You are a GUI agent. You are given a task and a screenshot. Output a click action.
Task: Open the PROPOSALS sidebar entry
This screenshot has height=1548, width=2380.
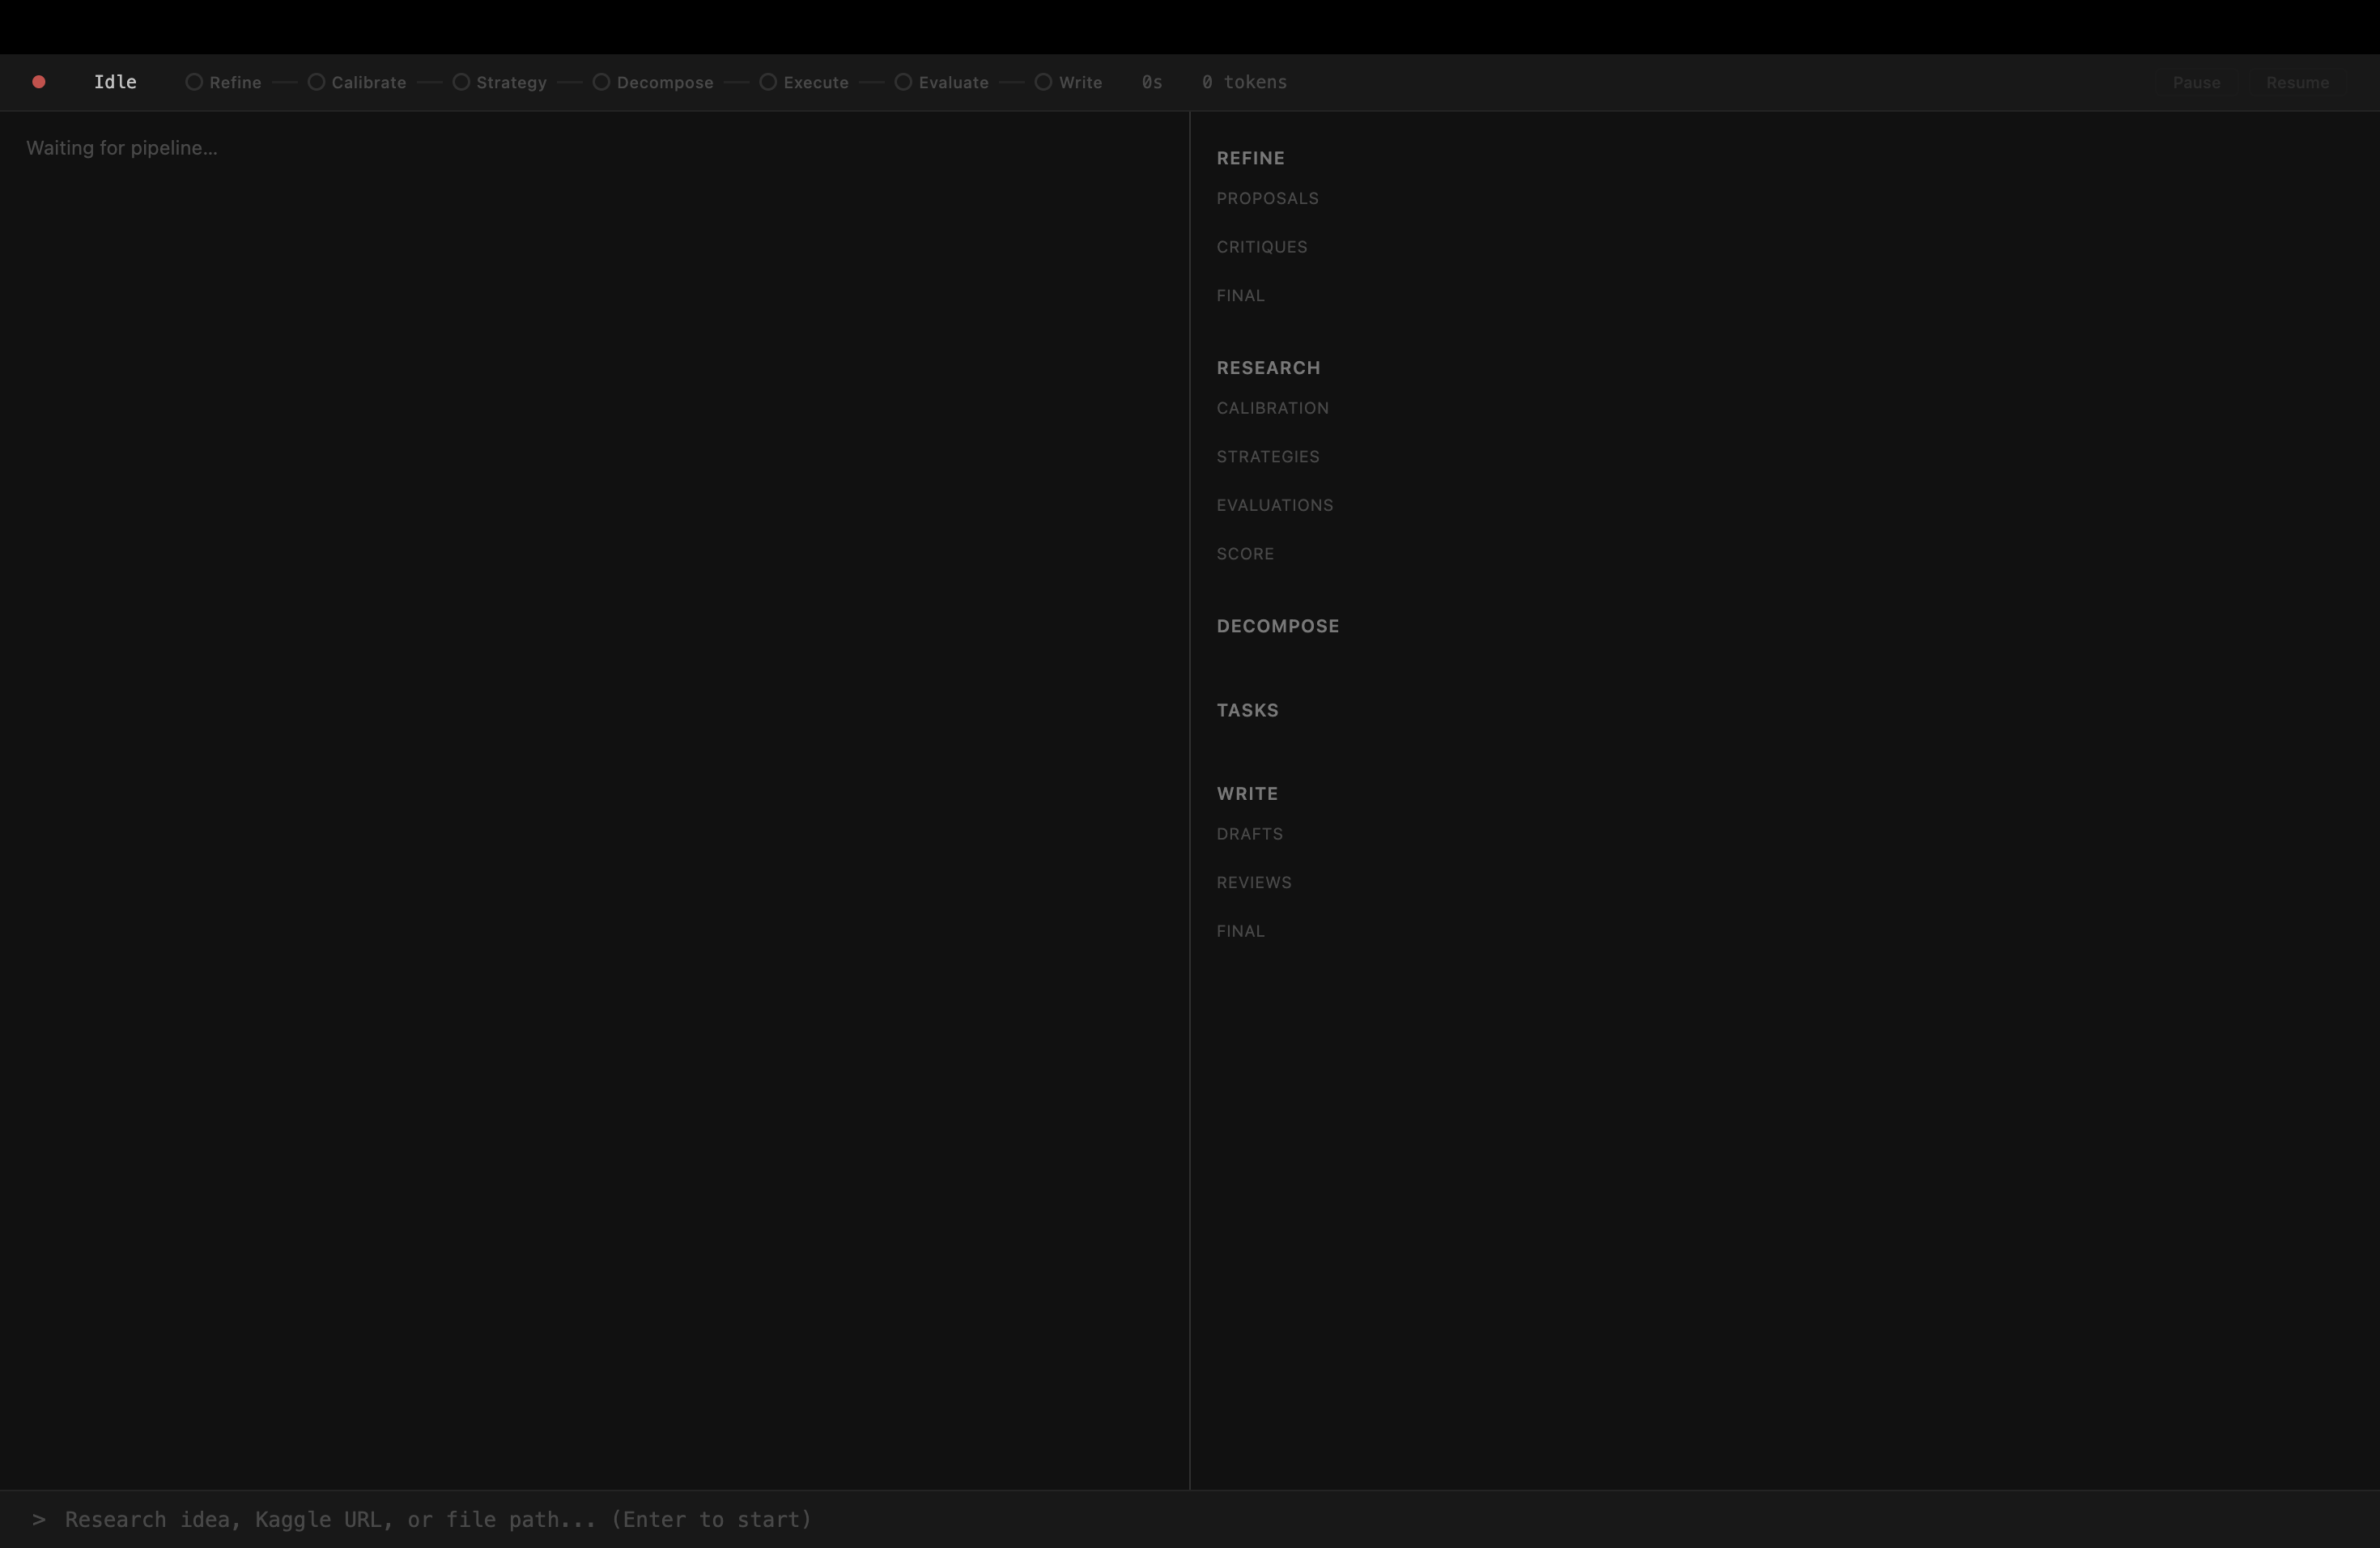point(1267,198)
